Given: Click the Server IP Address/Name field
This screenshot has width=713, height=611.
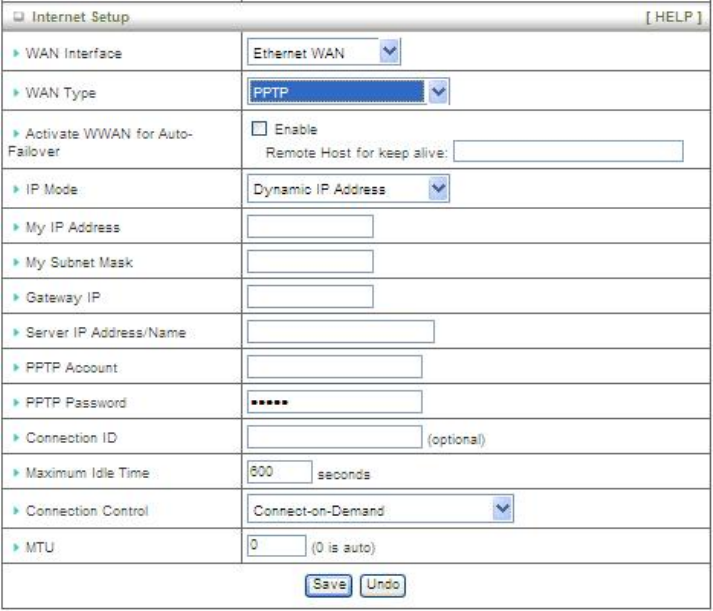Looking at the screenshot, I should coord(340,331).
